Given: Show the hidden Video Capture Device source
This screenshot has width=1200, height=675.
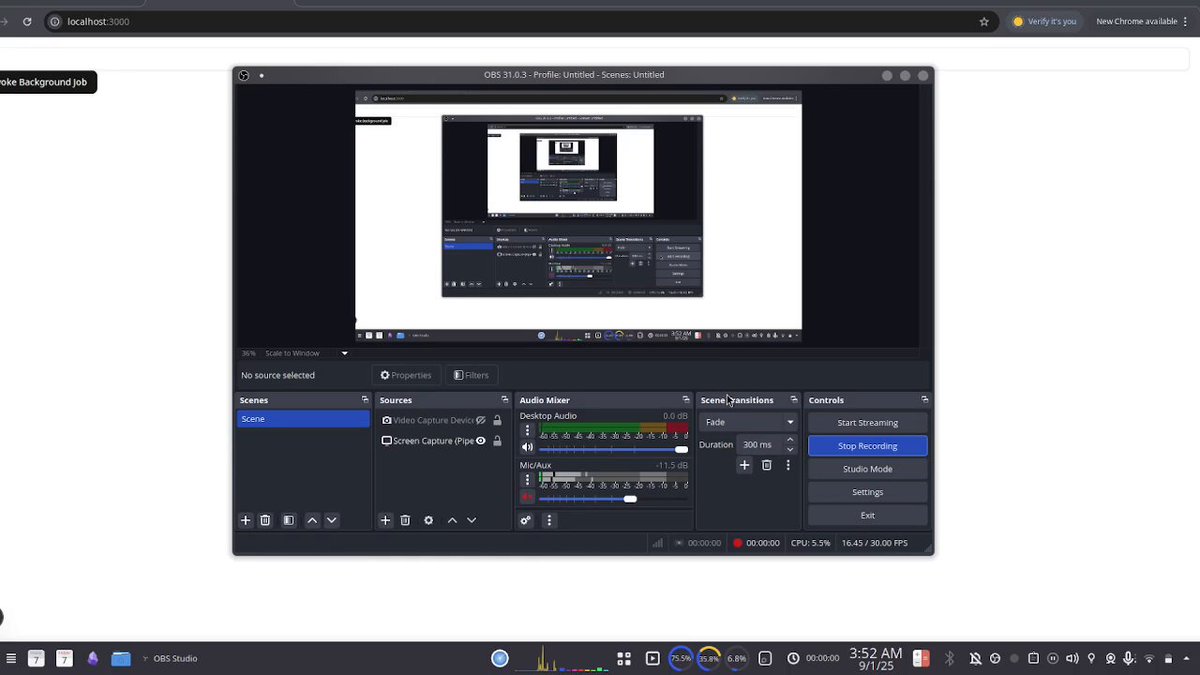Looking at the screenshot, I should (481, 420).
